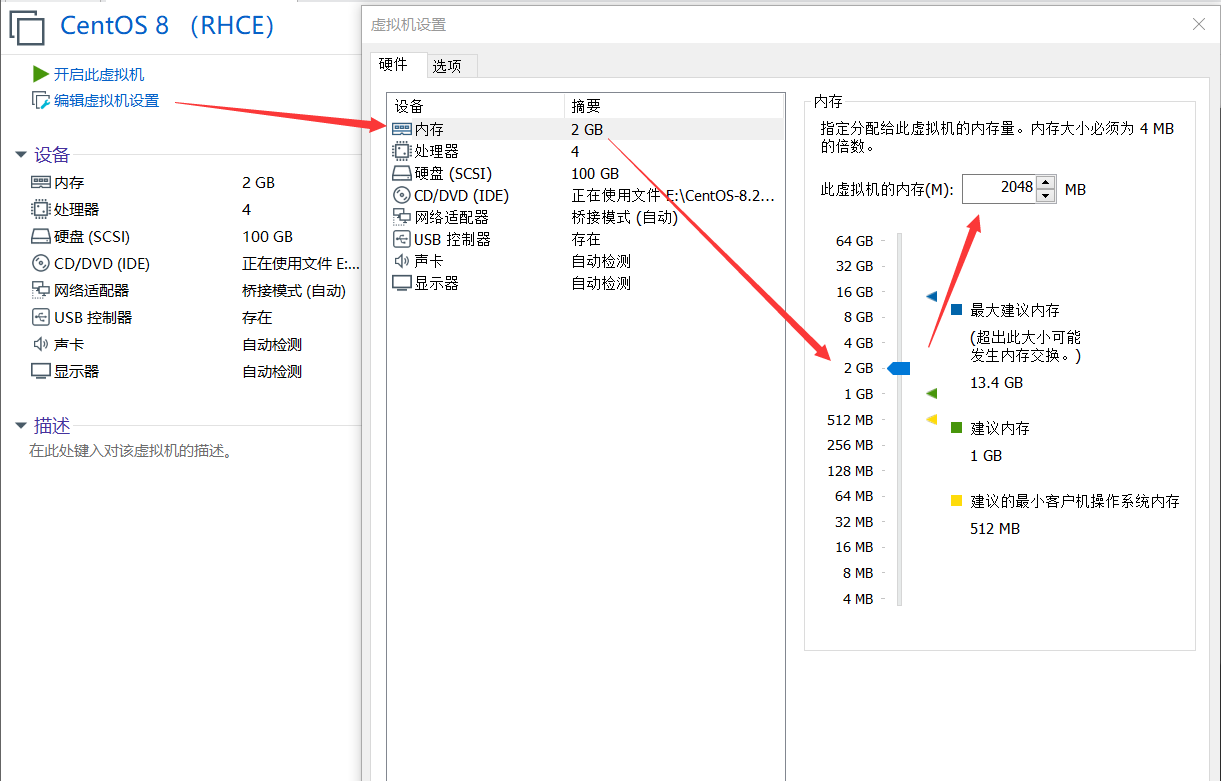
Task: Collapse the 描述 section in main window
Action: coord(20,426)
